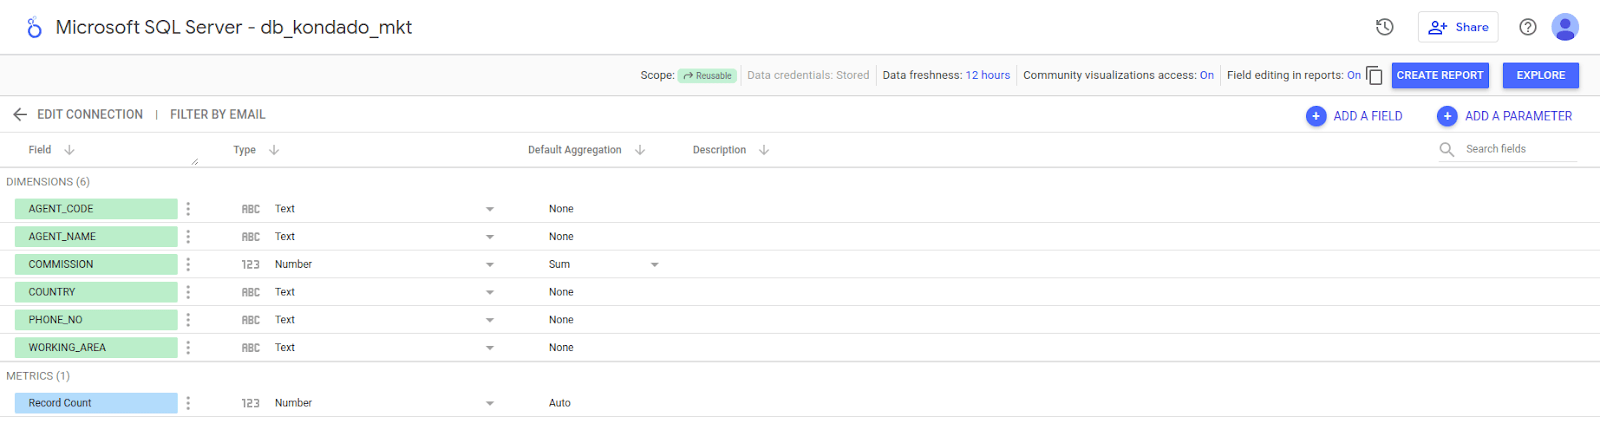Click the Looker Studio logo icon
Image resolution: width=1600 pixels, height=443 pixels.
(34, 27)
